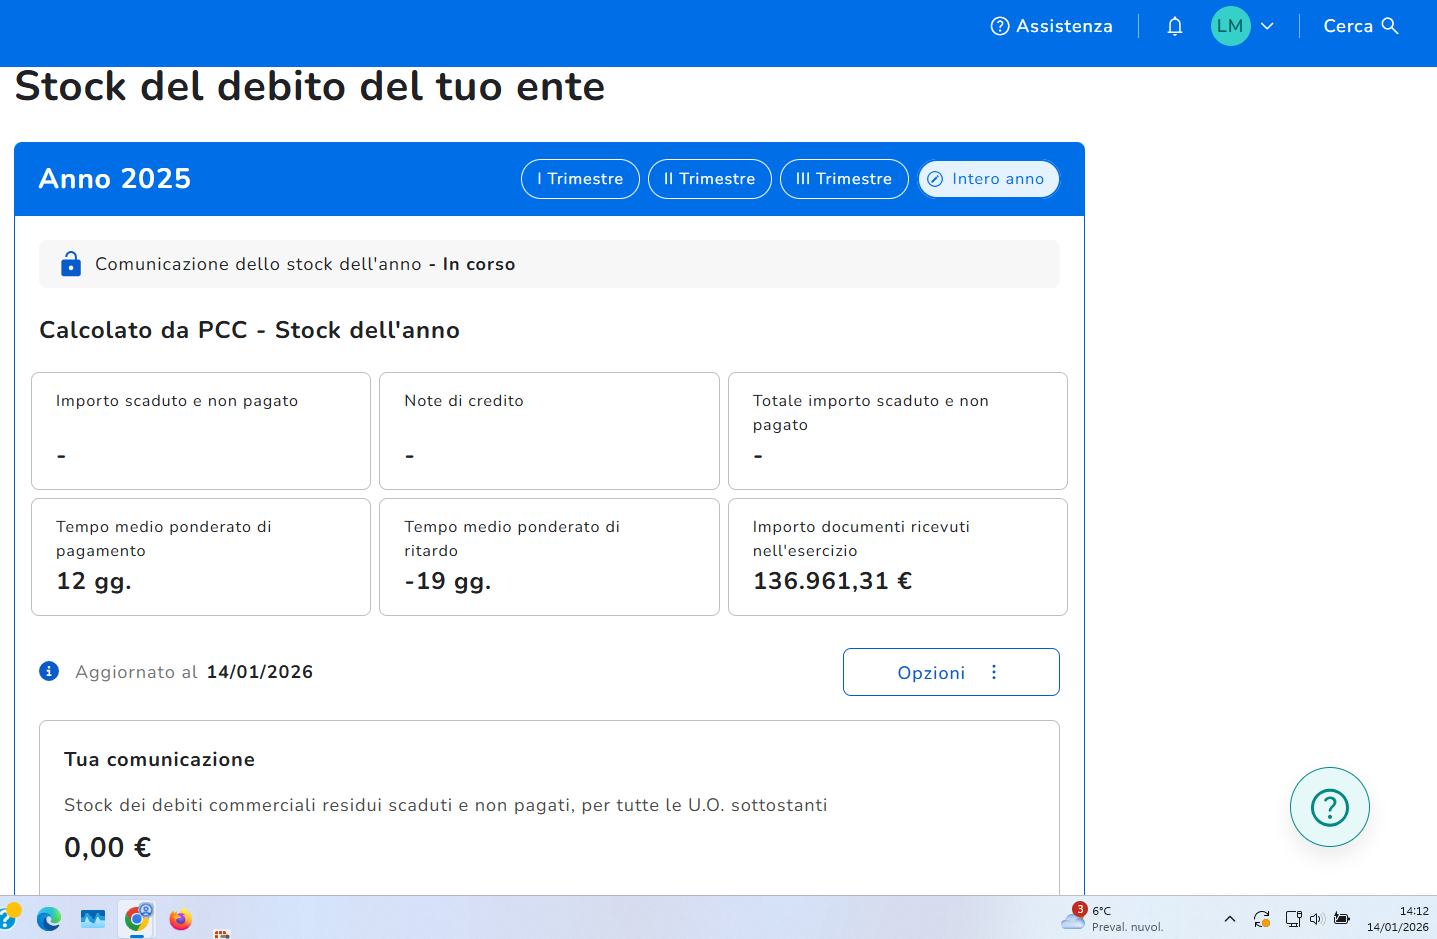Image resolution: width=1437 pixels, height=939 pixels.
Task: Select the III Trimestre tab
Action: click(x=843, y=179)
